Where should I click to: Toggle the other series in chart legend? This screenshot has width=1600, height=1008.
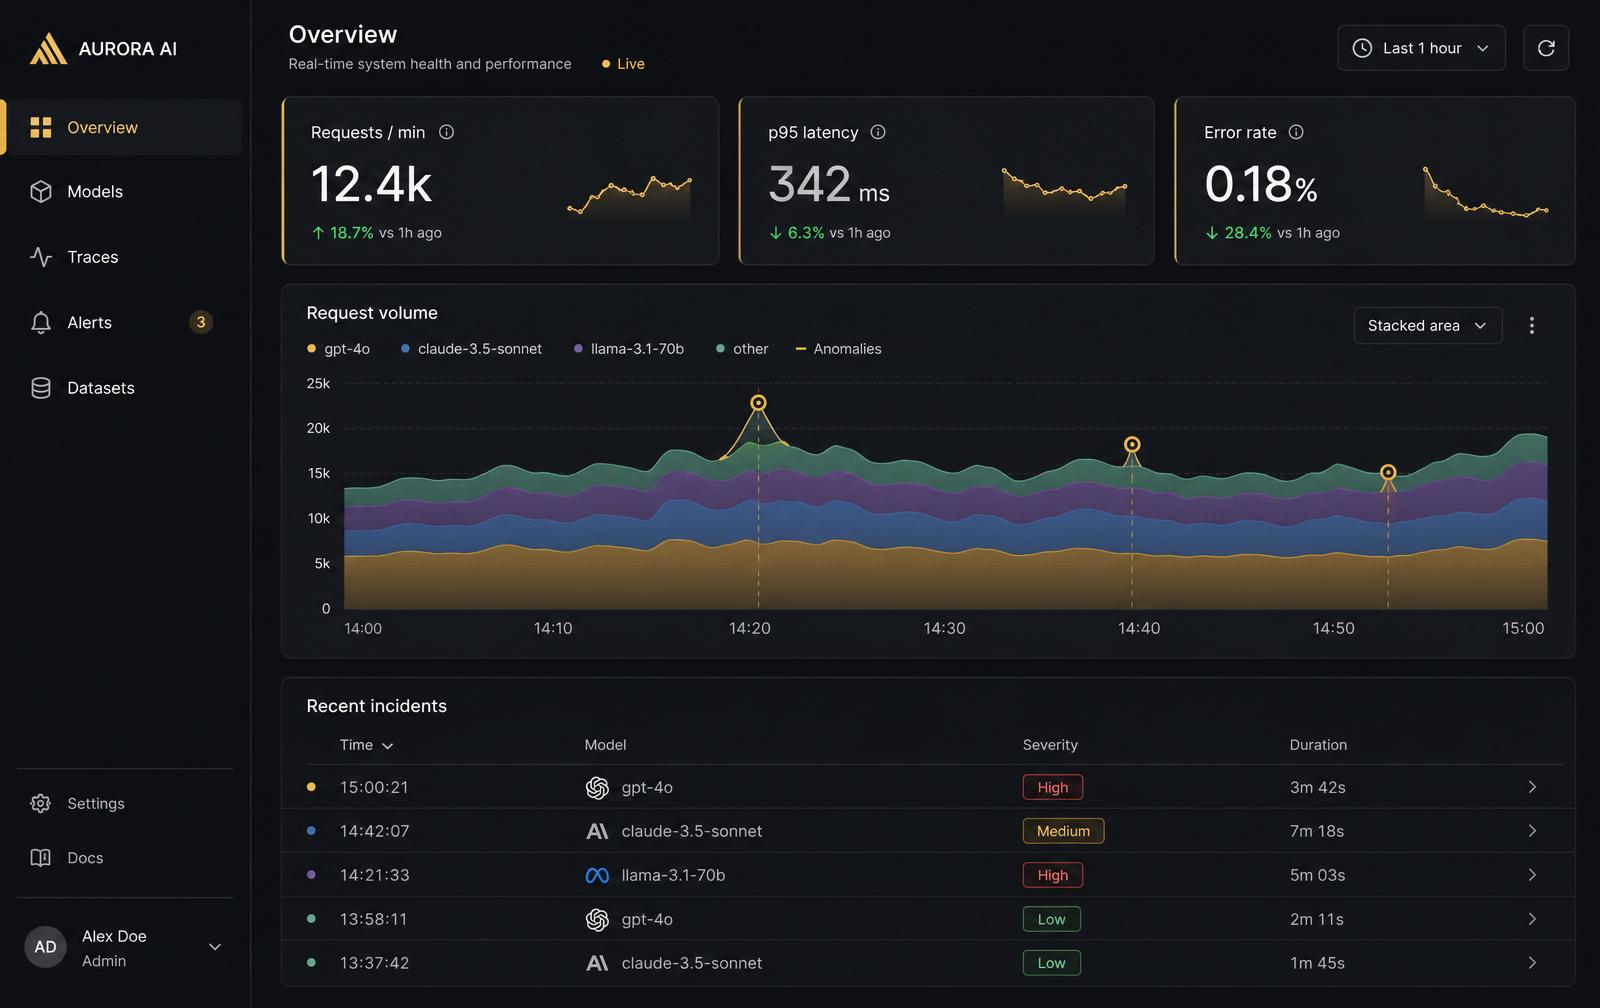[742, 349]
